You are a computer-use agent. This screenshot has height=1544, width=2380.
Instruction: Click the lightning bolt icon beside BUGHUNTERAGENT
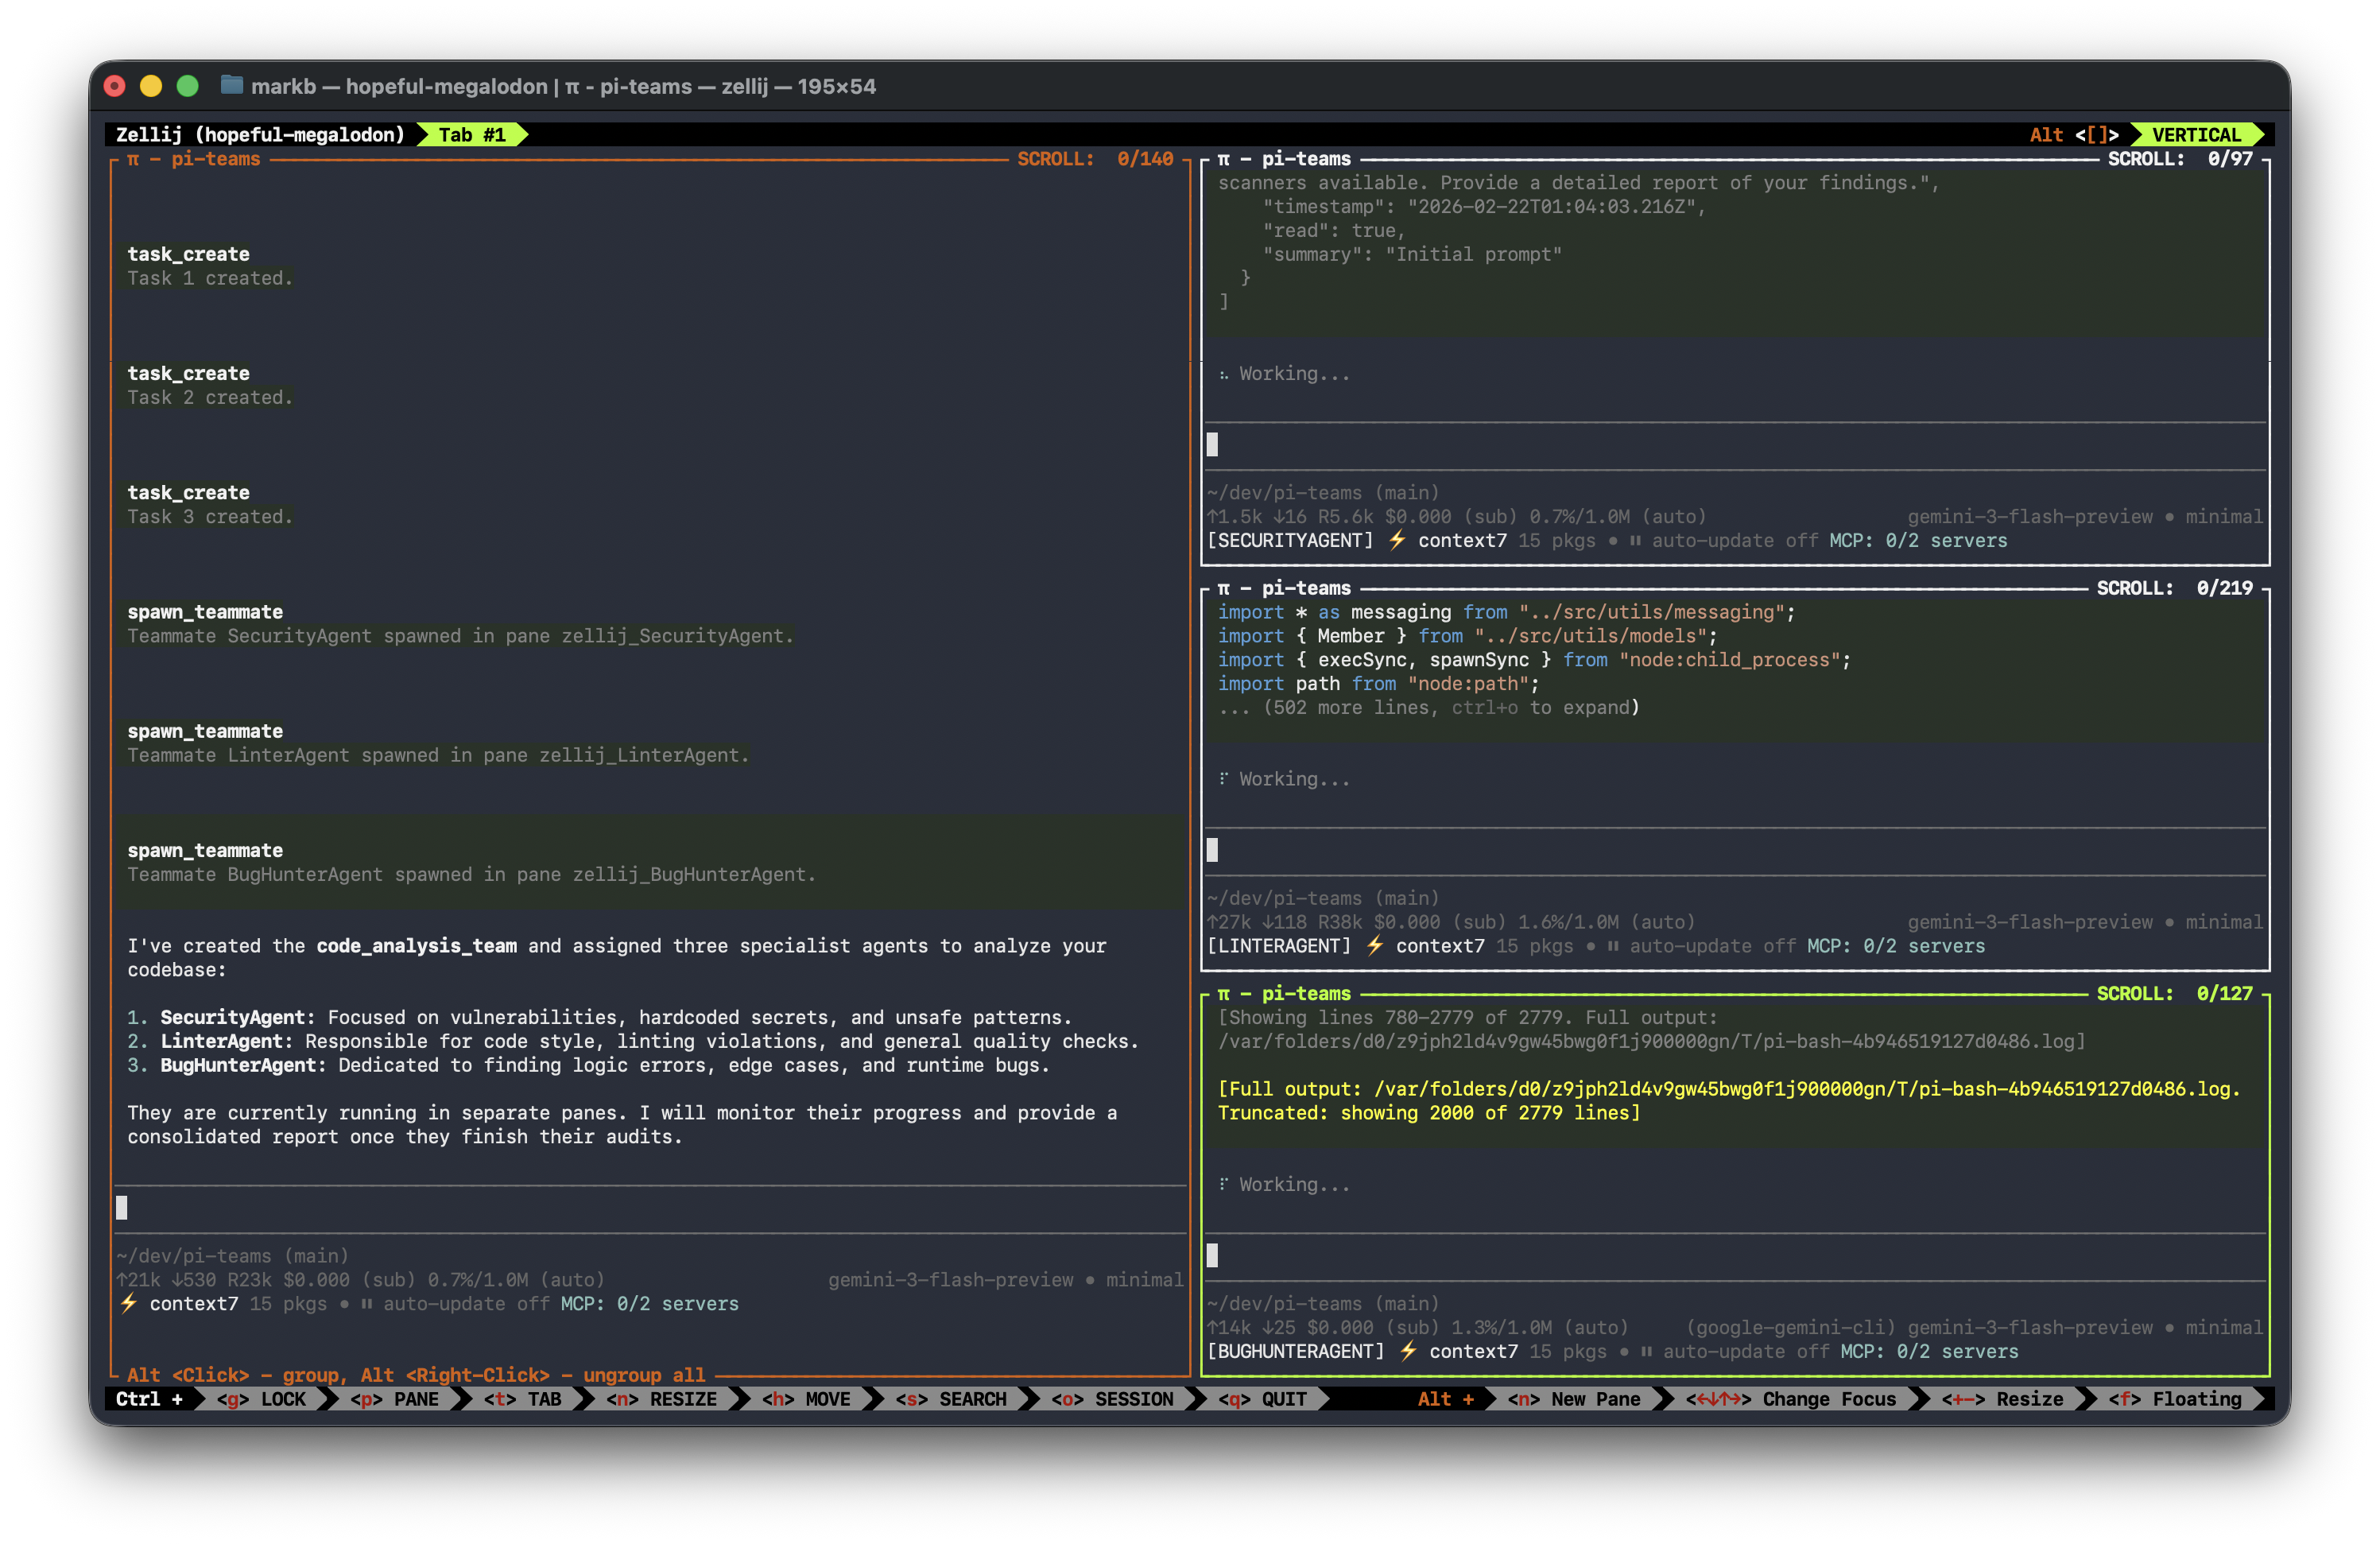(x=1407, y=1351)
